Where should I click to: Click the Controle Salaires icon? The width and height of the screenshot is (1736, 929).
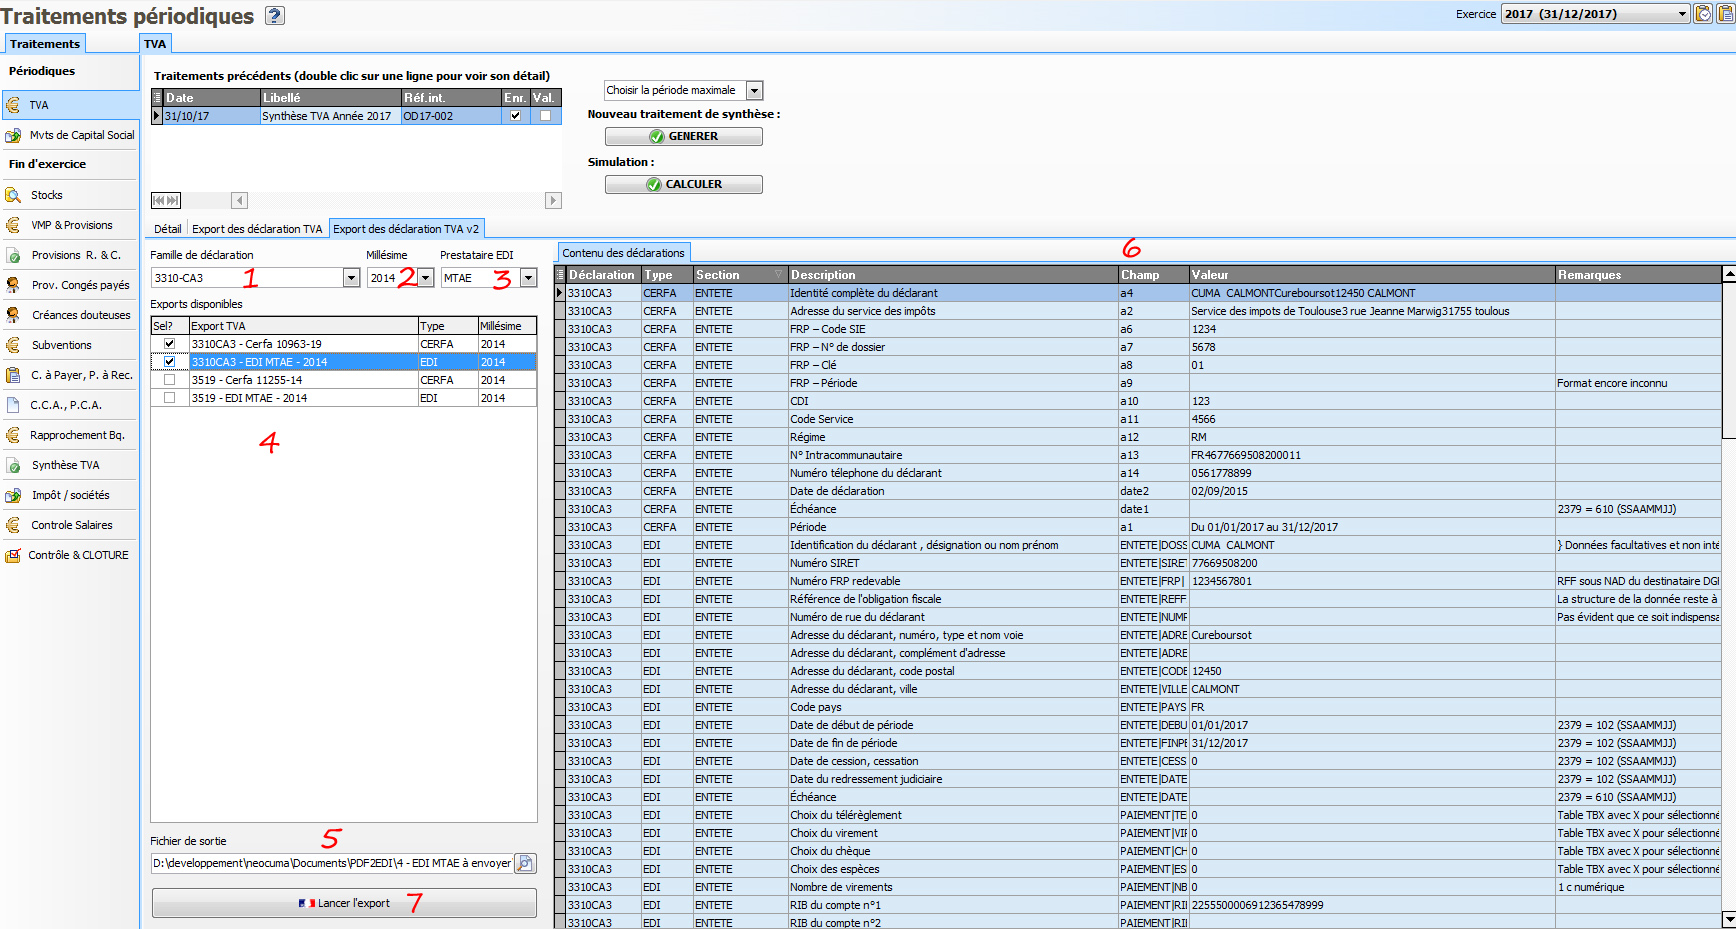pyautogui.click(x=13, y=525)
